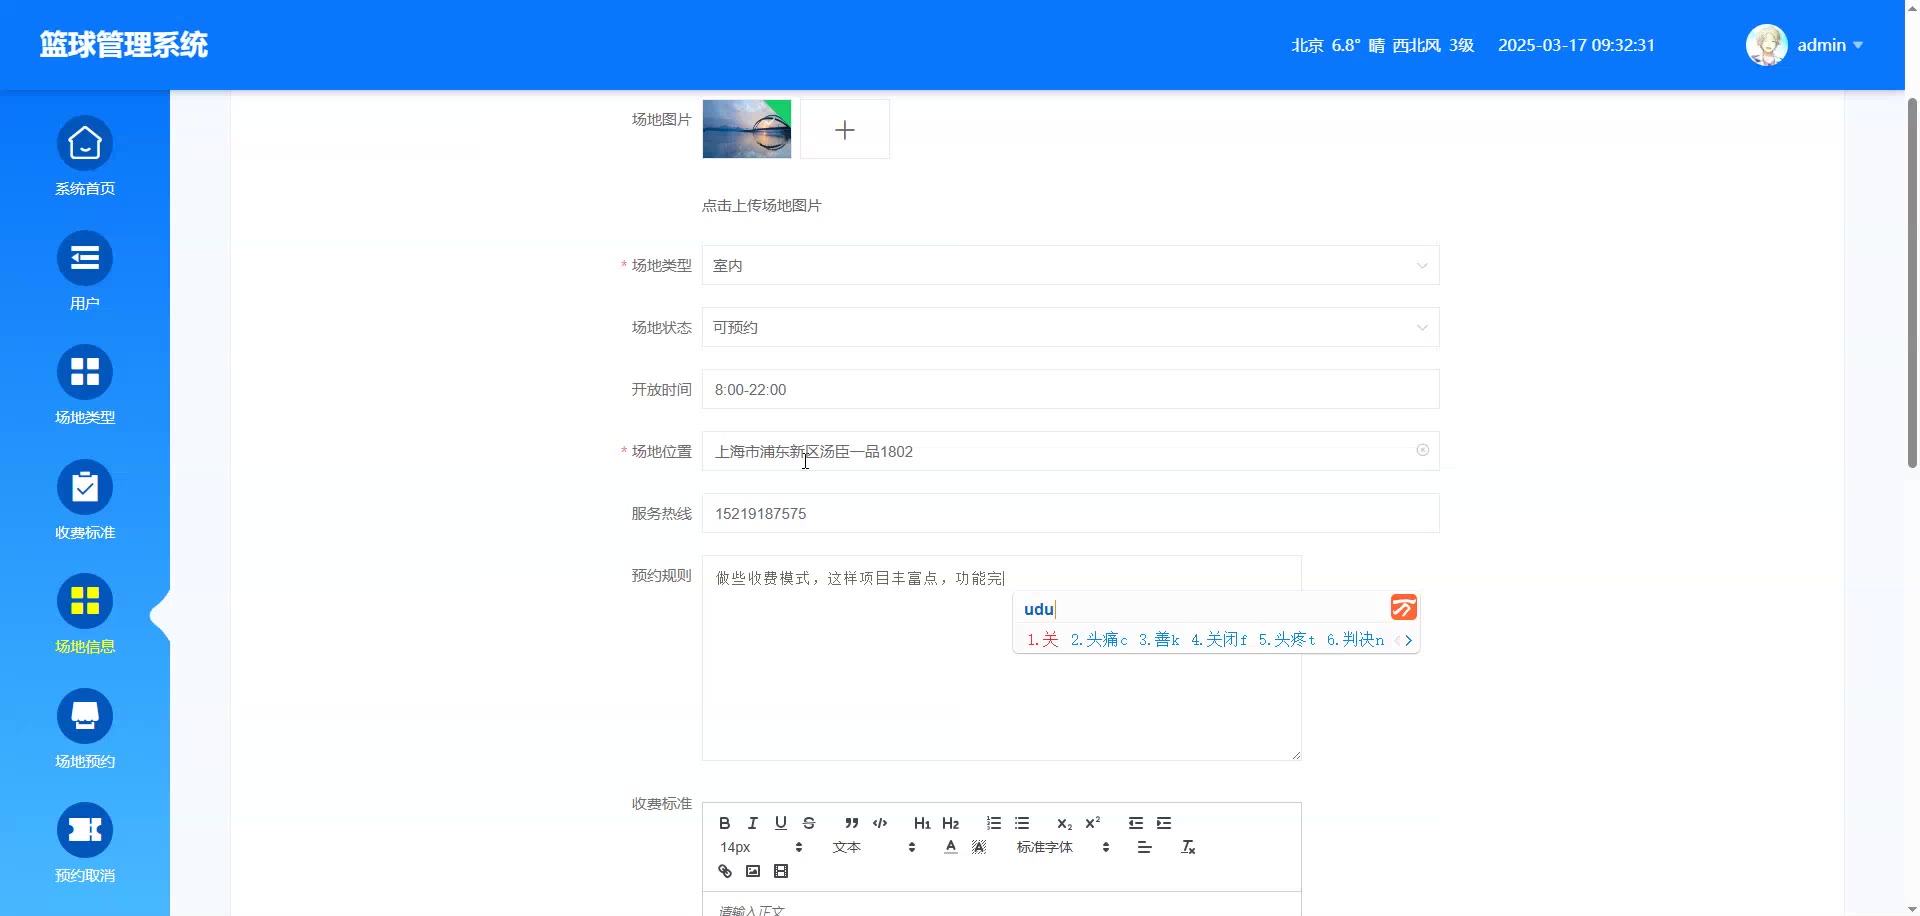Toggle underline formatting in the editor
Image resolution: width=1920 pixels, height=916 pixels.
[x=781, y=823]
